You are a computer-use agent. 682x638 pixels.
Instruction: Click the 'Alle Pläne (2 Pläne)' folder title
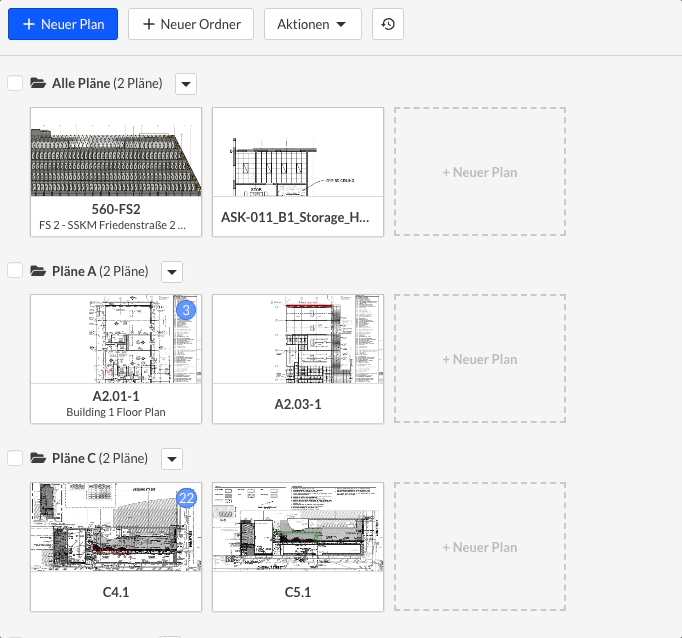click(x=107, y=83)
